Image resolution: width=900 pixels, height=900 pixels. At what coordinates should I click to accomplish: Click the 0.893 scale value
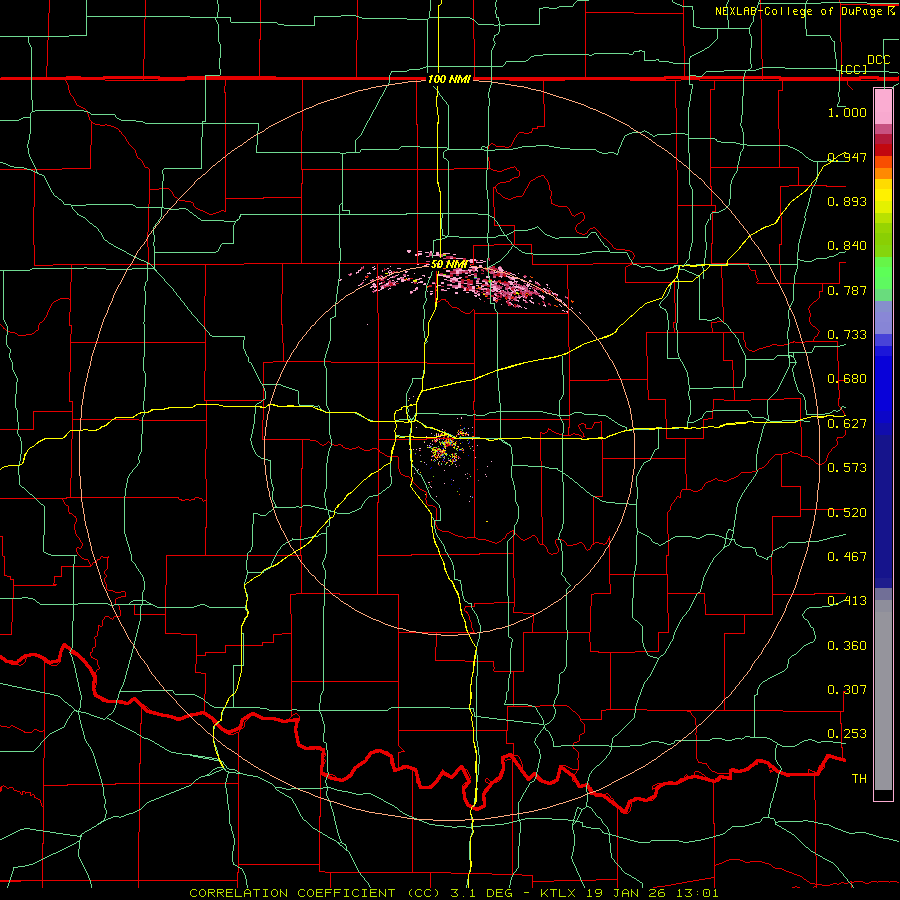click(x=847, y=201)
